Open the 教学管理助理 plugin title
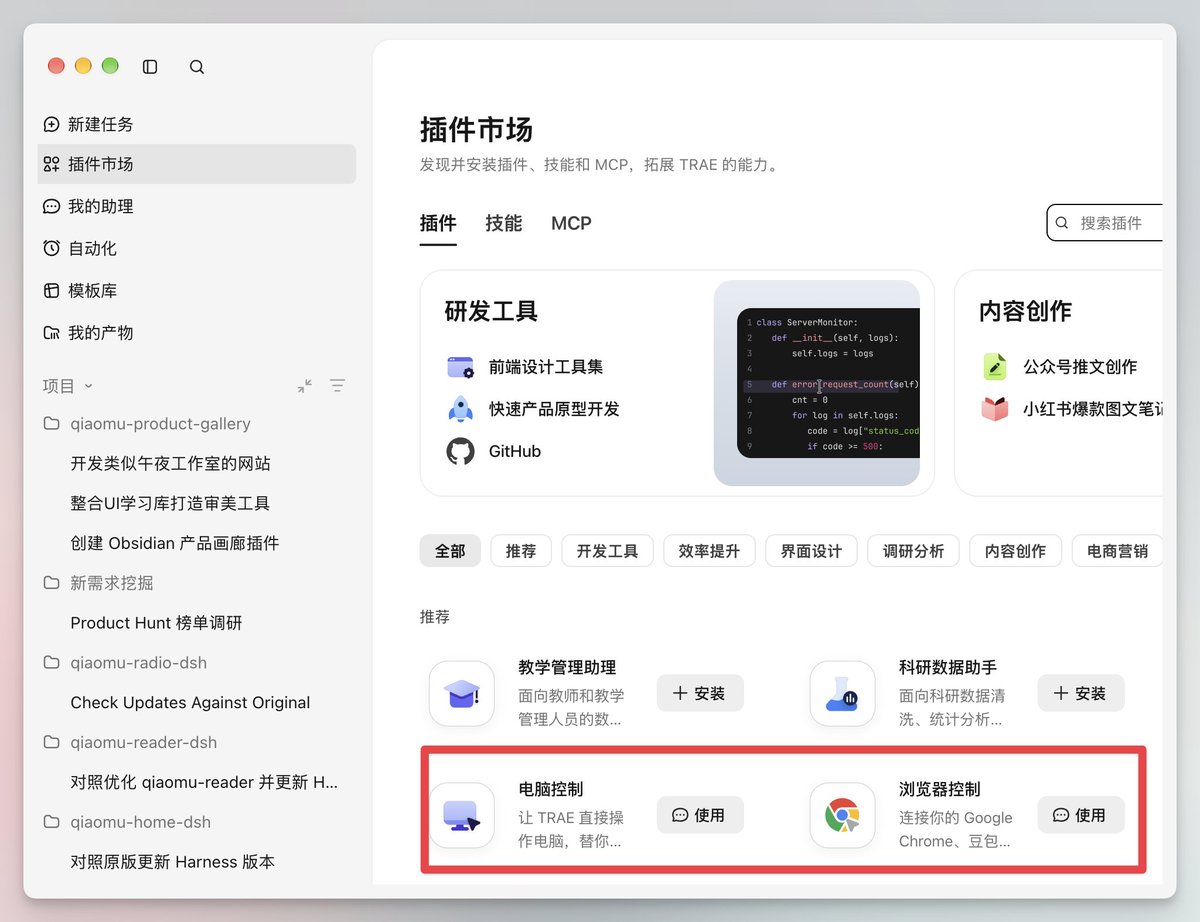This screenshot has width=1200, height=922. click(567, 667)
